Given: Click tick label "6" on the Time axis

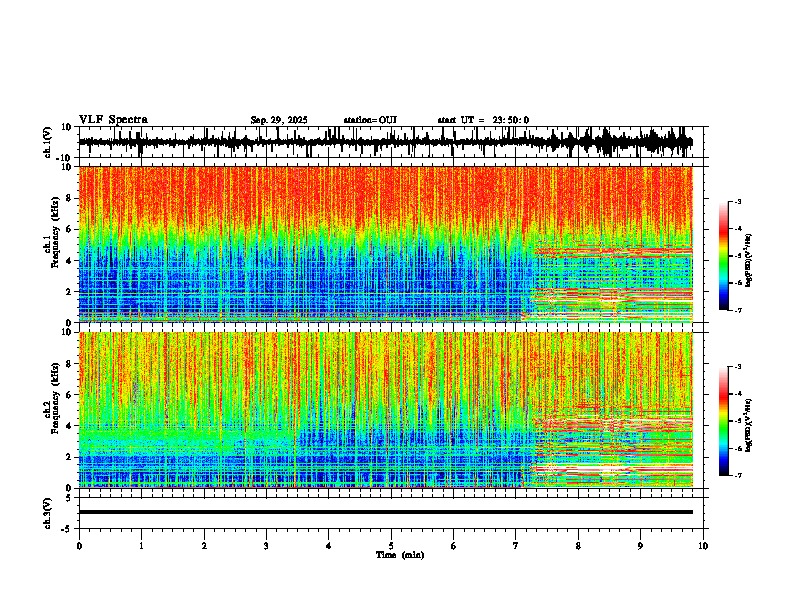Looking at the screenshot, I should pos(454,546).
